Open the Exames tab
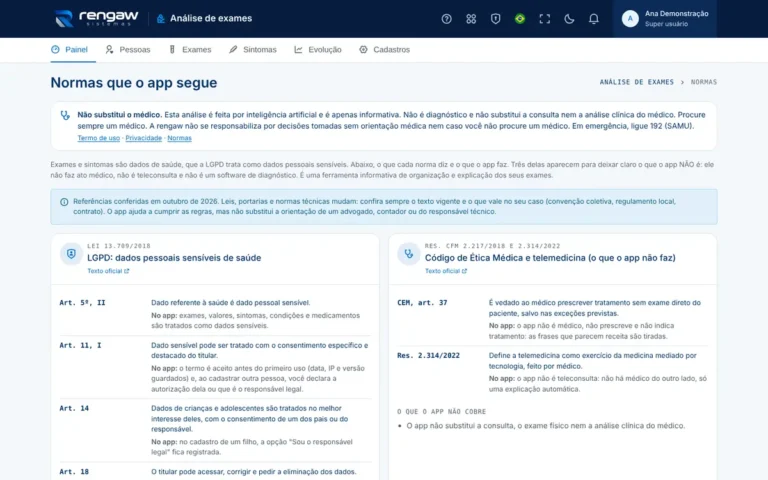Screen dimensions: 768x480 coord(190,49)
